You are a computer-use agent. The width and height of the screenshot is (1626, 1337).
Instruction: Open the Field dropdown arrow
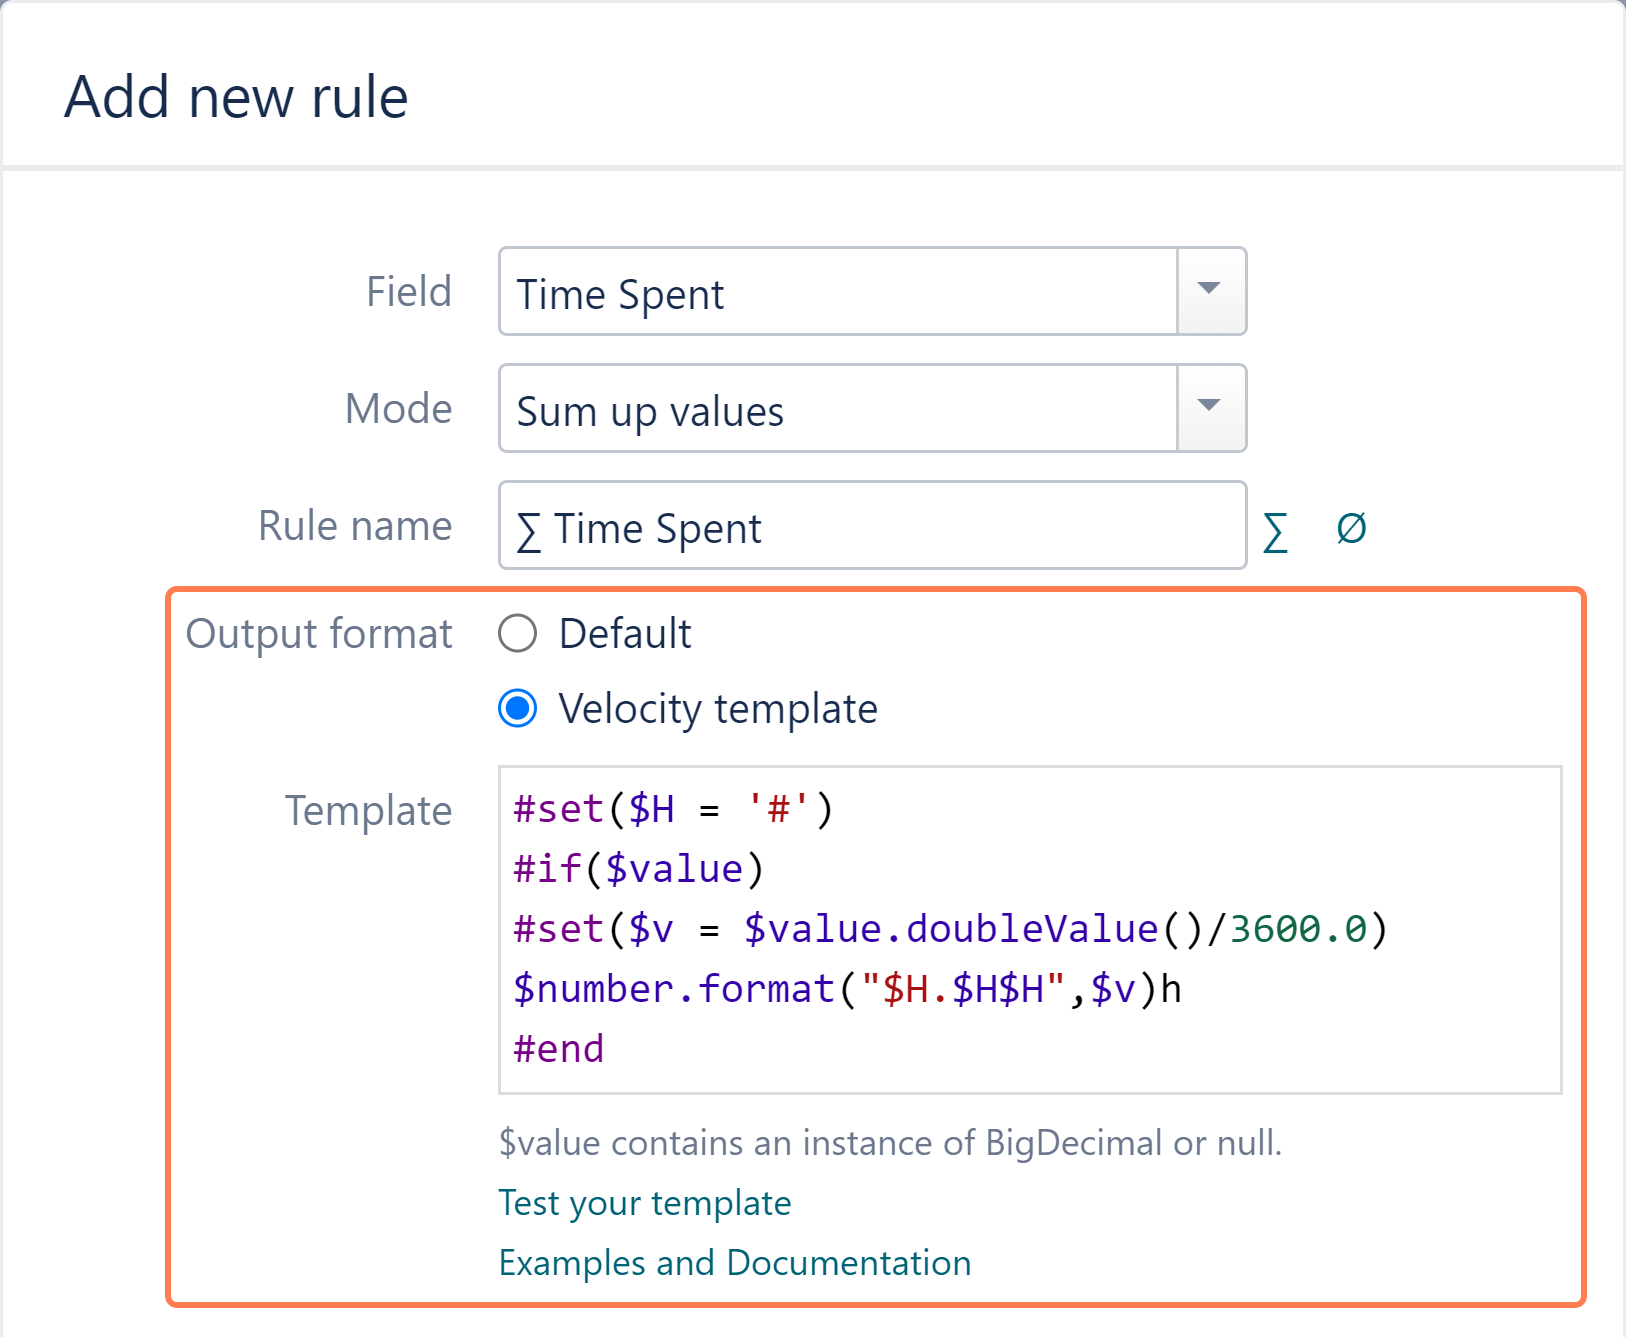tap(1210, 291)
